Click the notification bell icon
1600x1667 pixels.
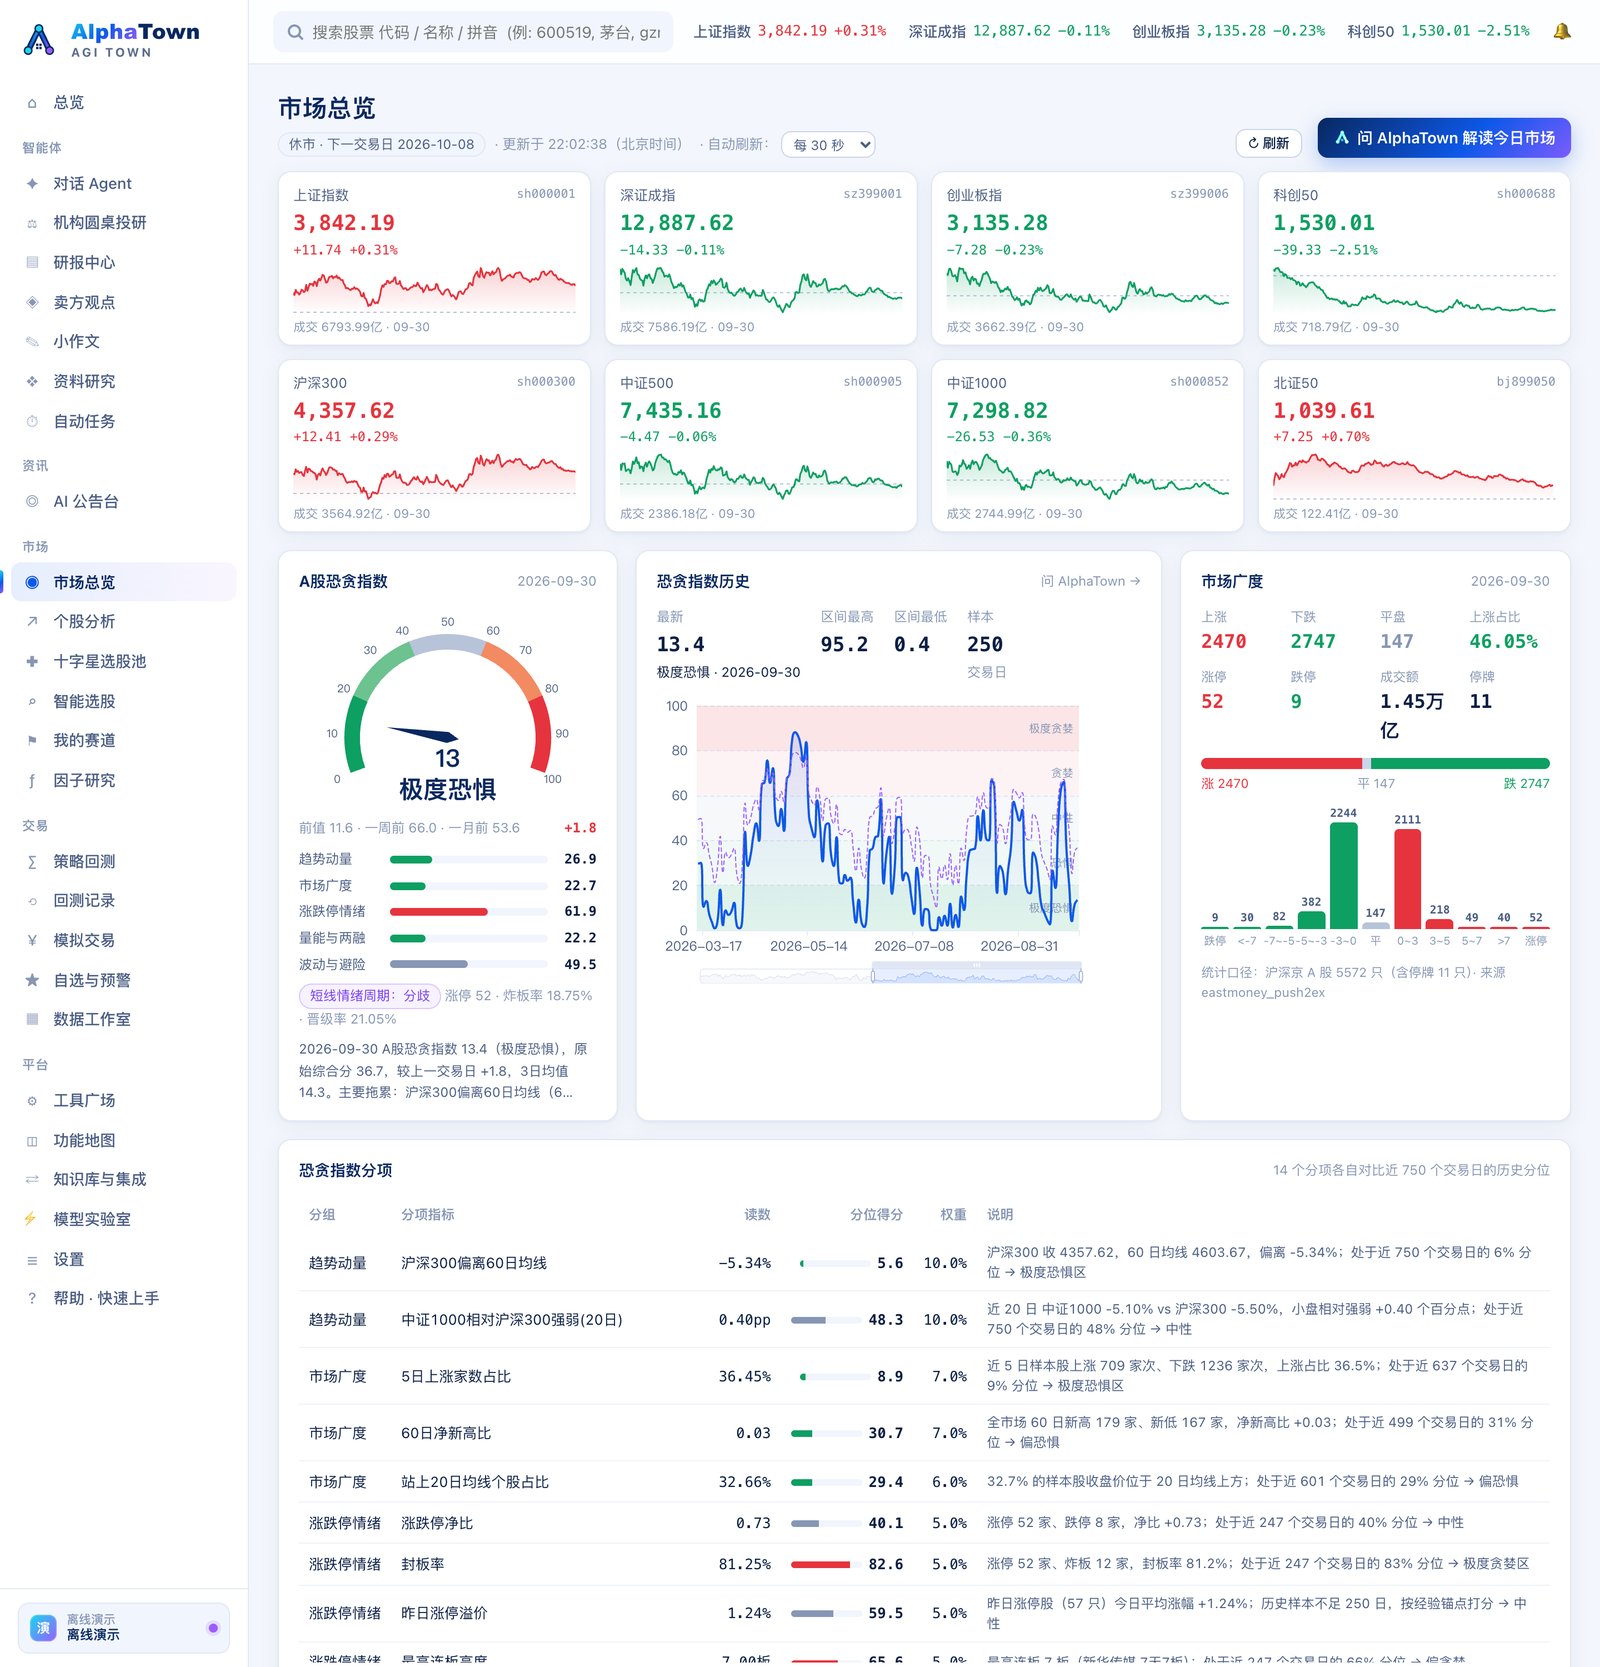point(1561,31)
